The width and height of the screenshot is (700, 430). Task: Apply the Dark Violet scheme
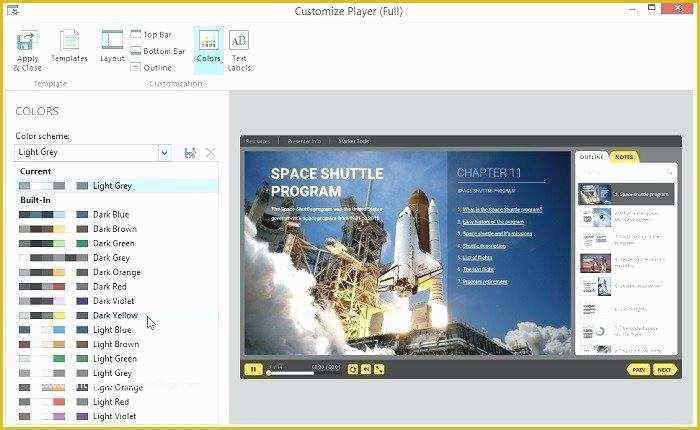tap(117, 301)
